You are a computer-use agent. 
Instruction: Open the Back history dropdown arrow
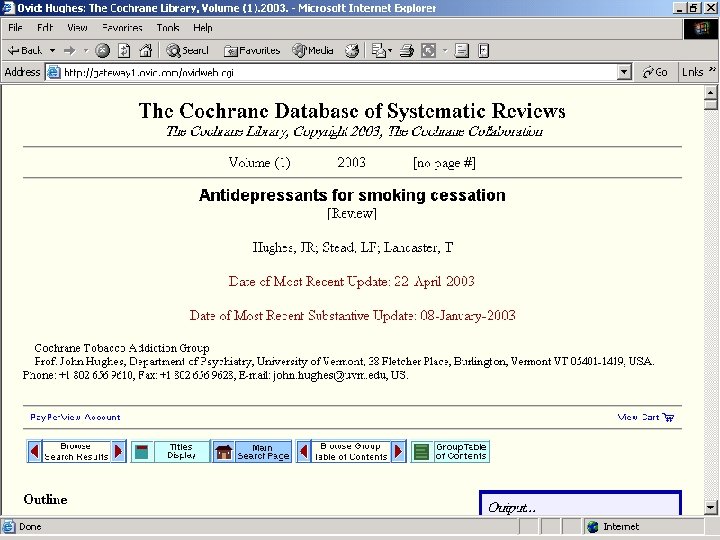(x=52, y=51)
